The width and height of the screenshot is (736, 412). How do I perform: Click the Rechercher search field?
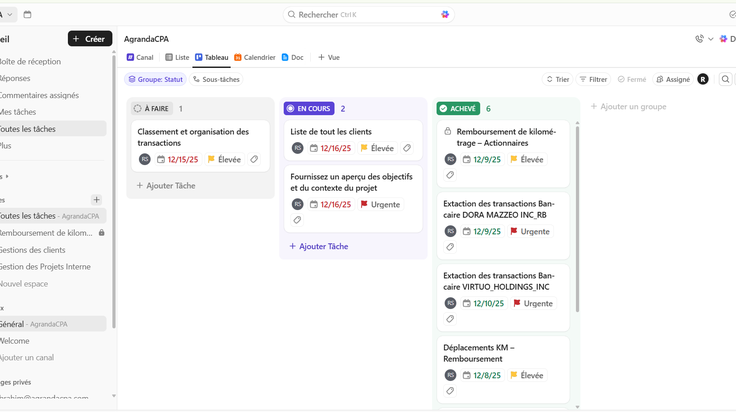coord(368,15)
